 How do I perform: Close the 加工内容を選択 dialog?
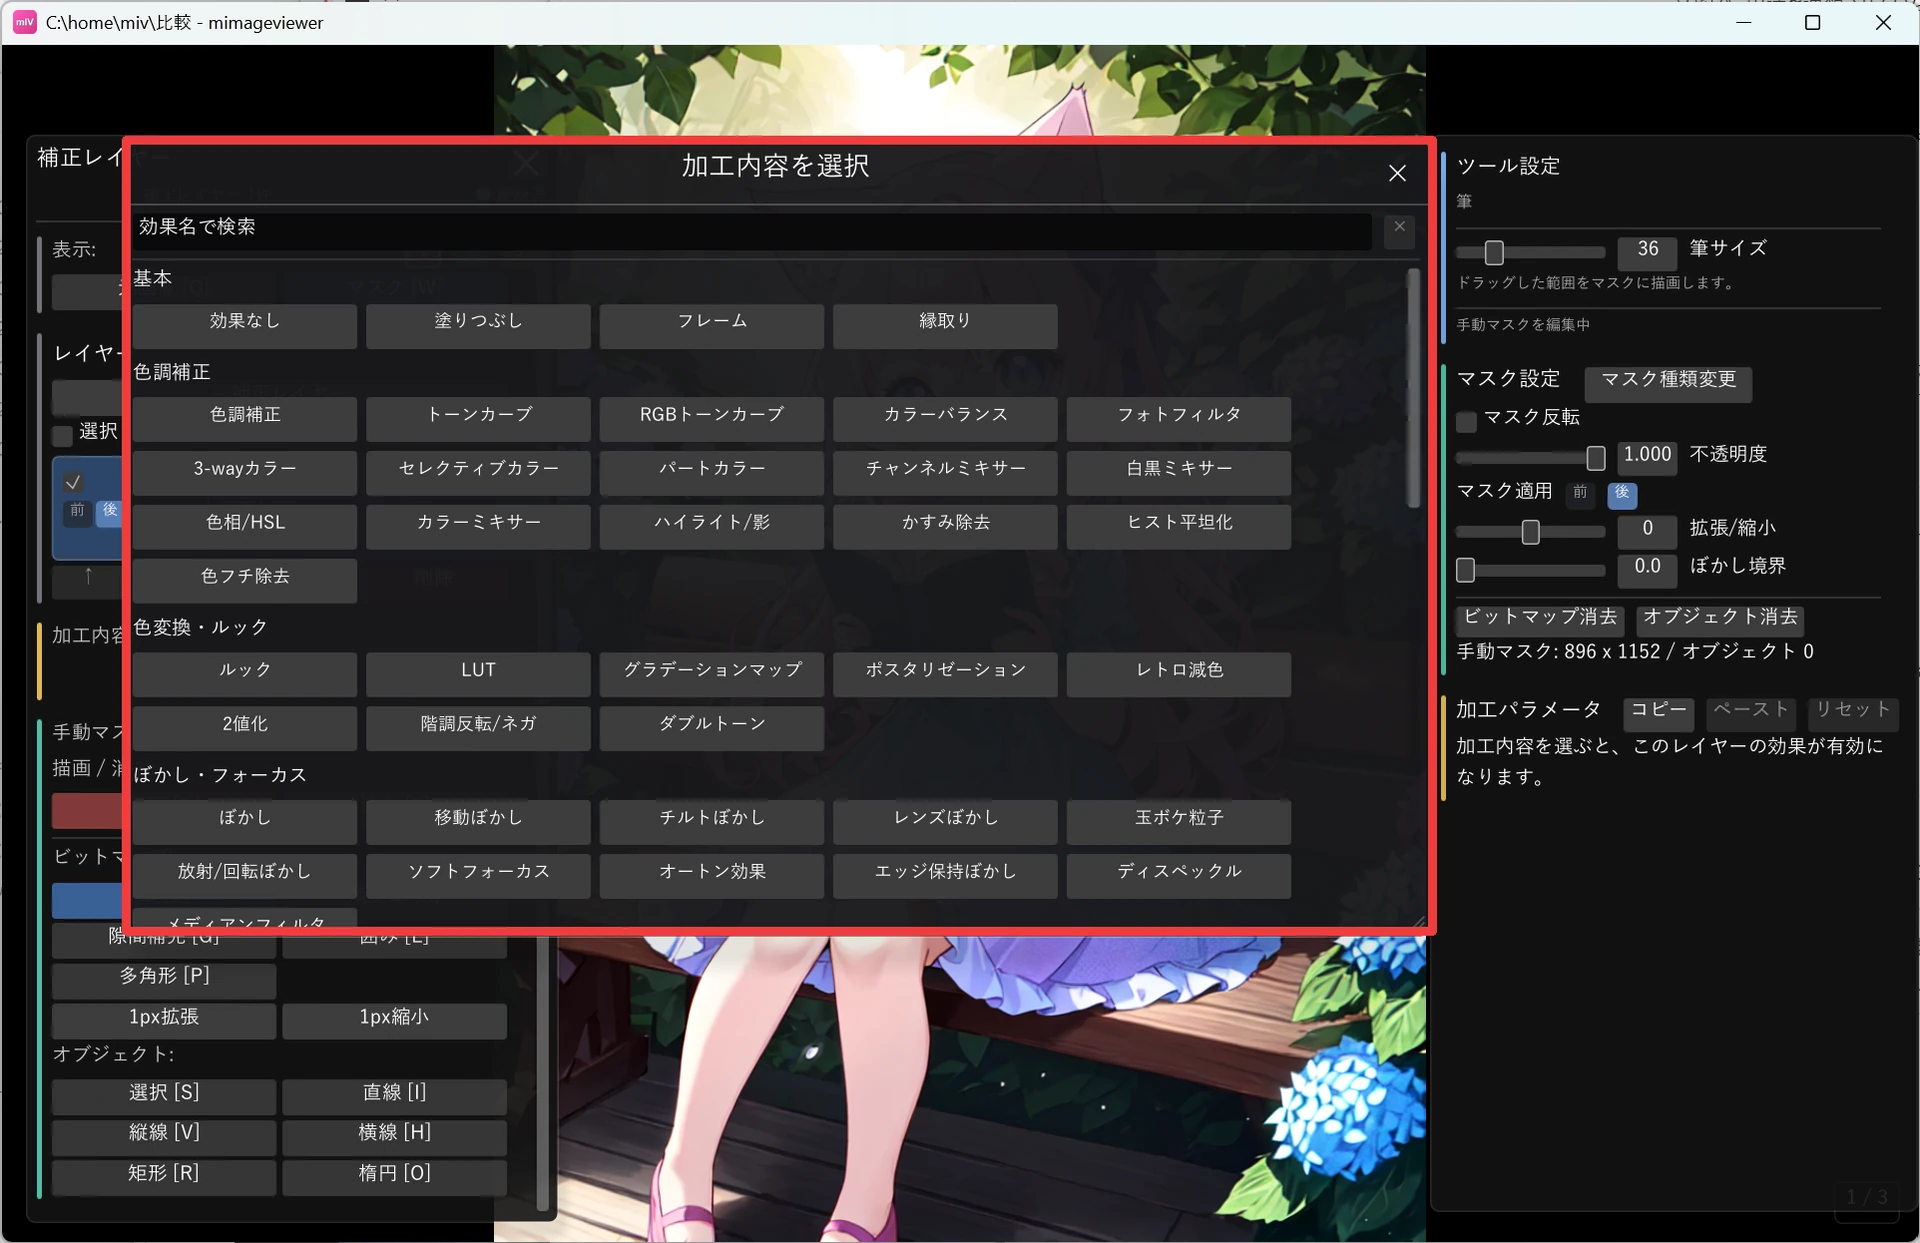click(x=1397, y=173)
